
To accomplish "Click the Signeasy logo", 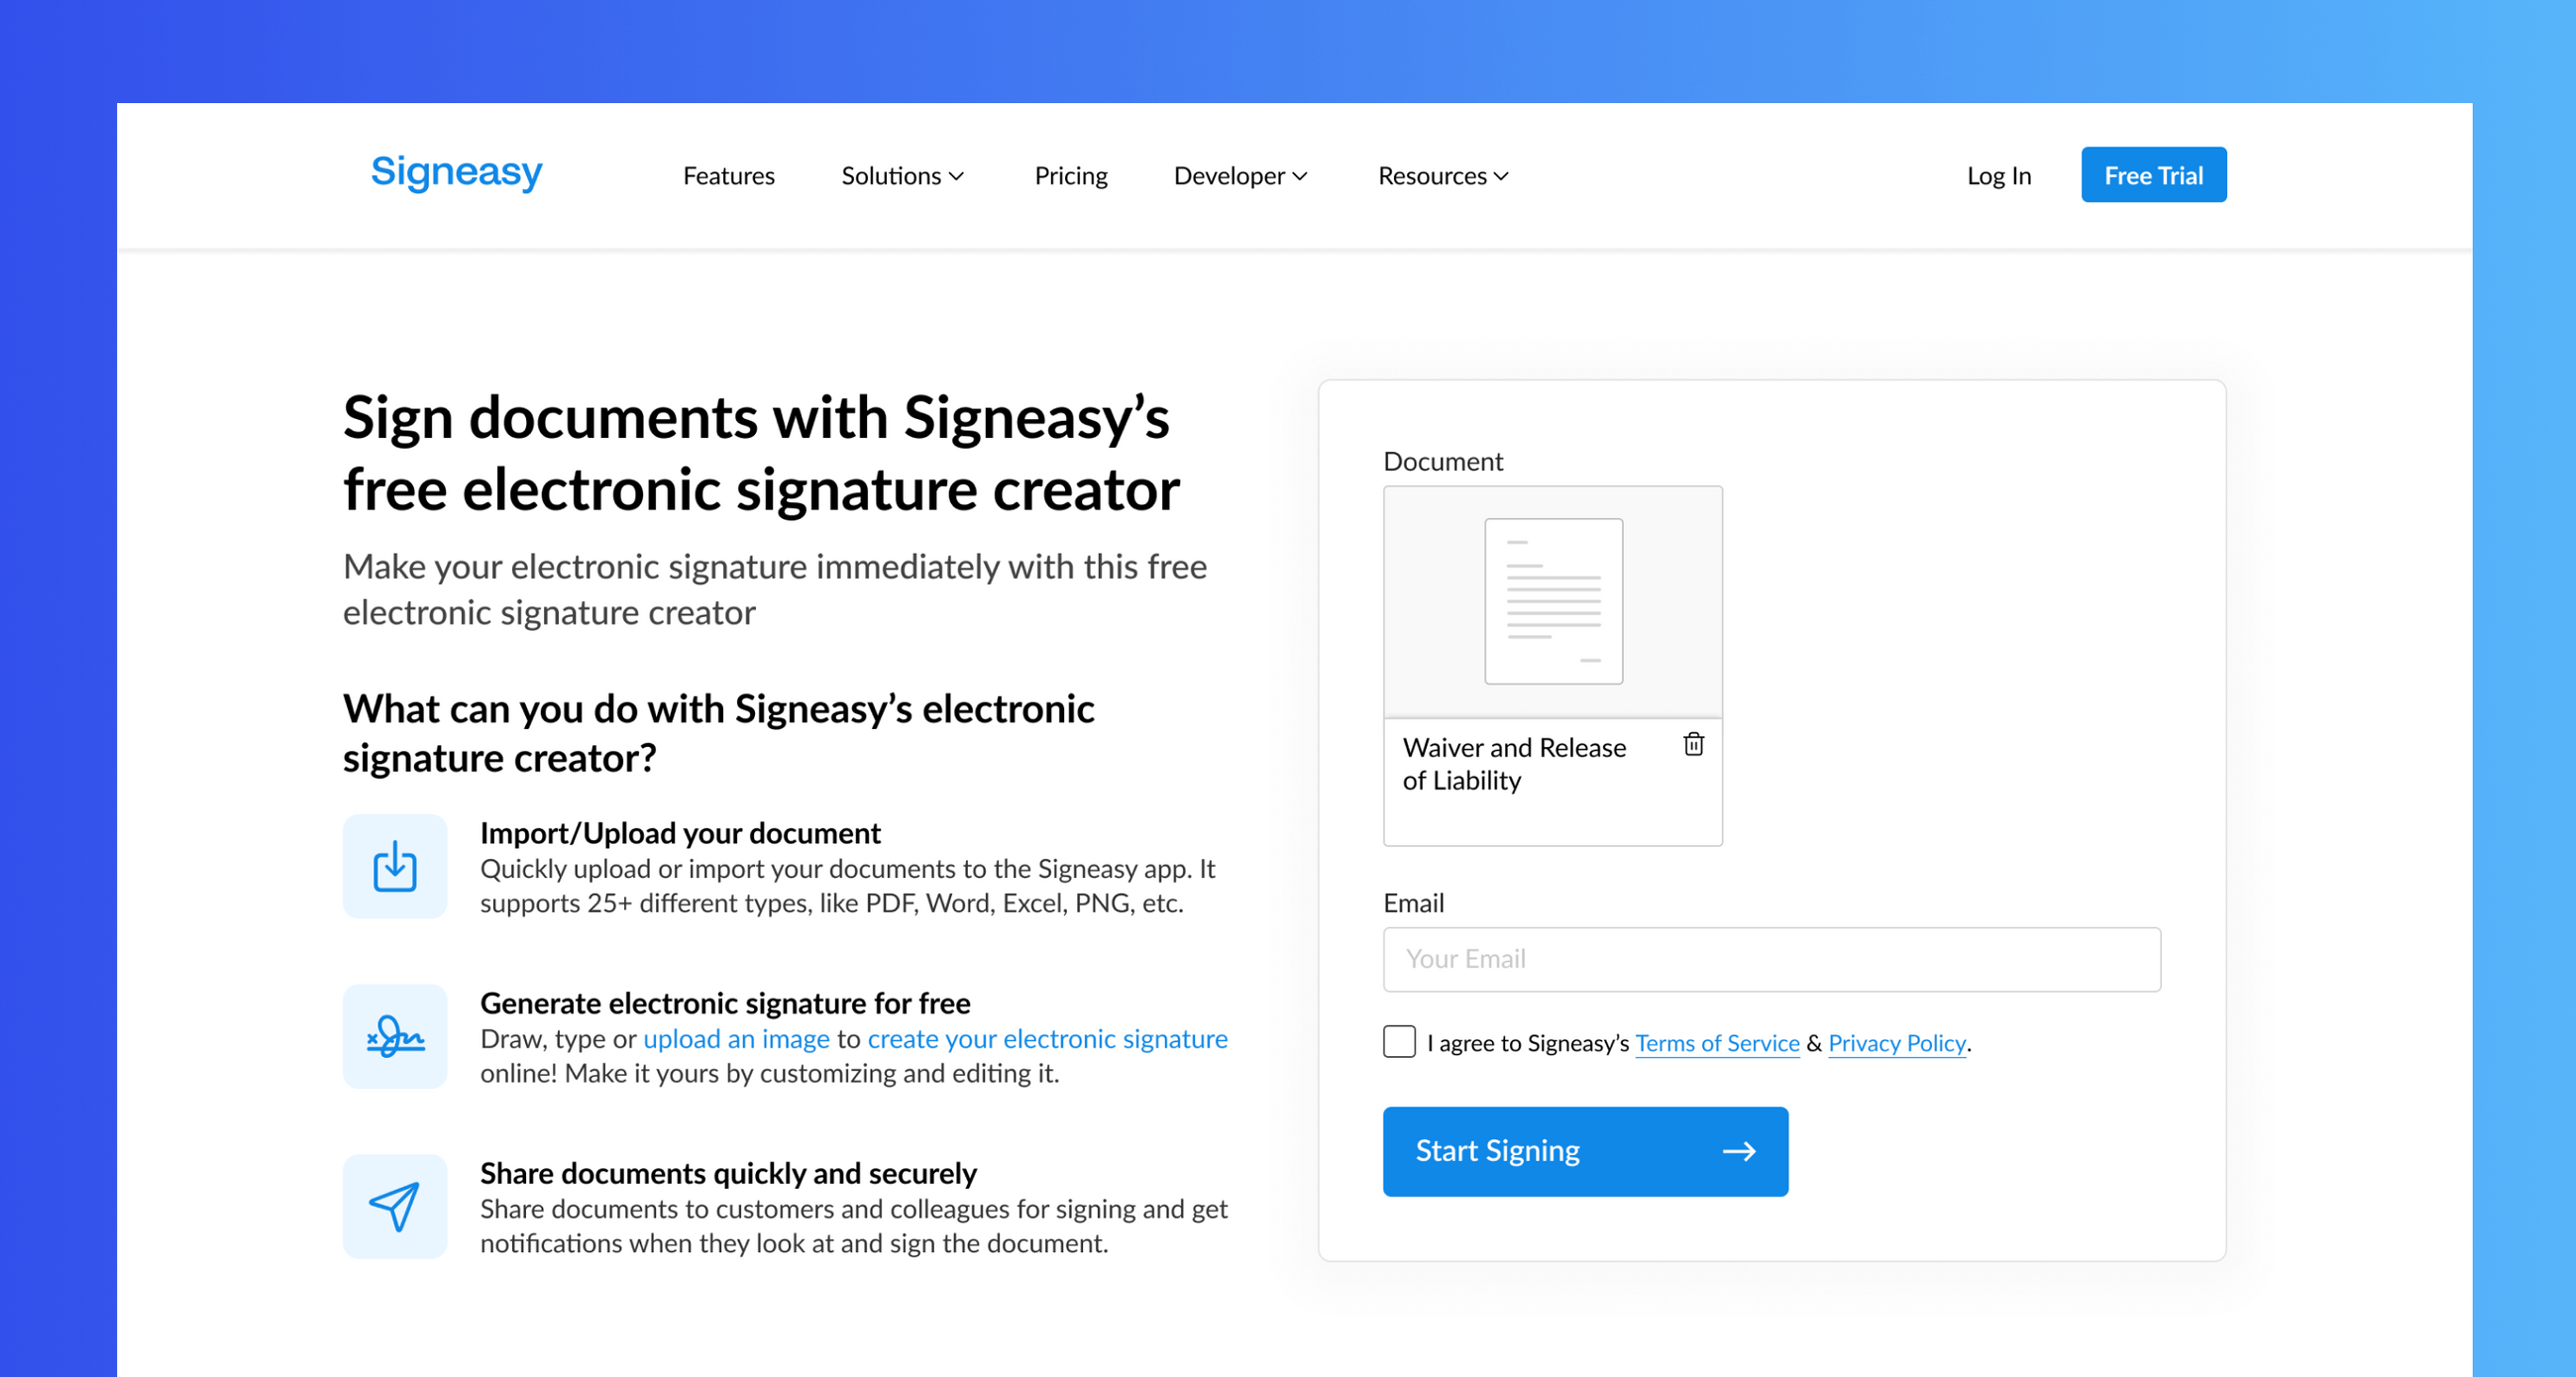I will tap(456, 173).
